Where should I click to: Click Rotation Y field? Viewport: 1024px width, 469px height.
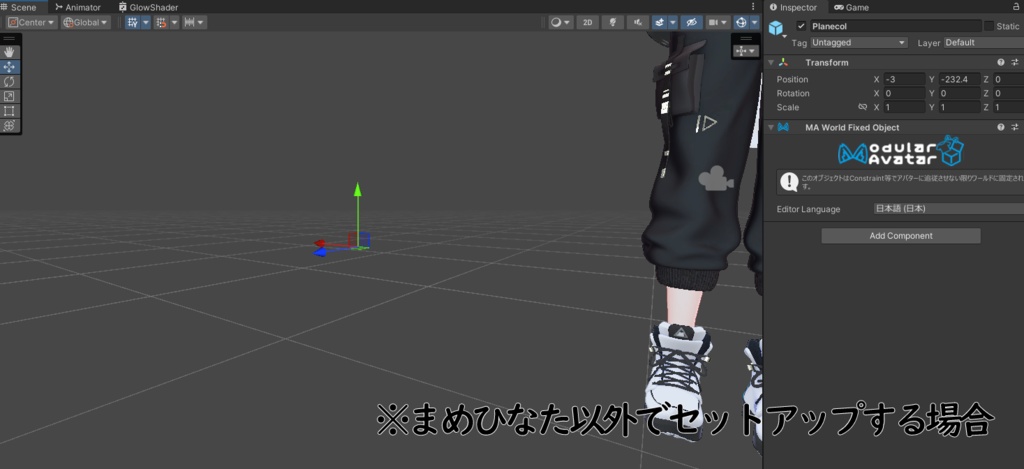(x=959, y=93)
